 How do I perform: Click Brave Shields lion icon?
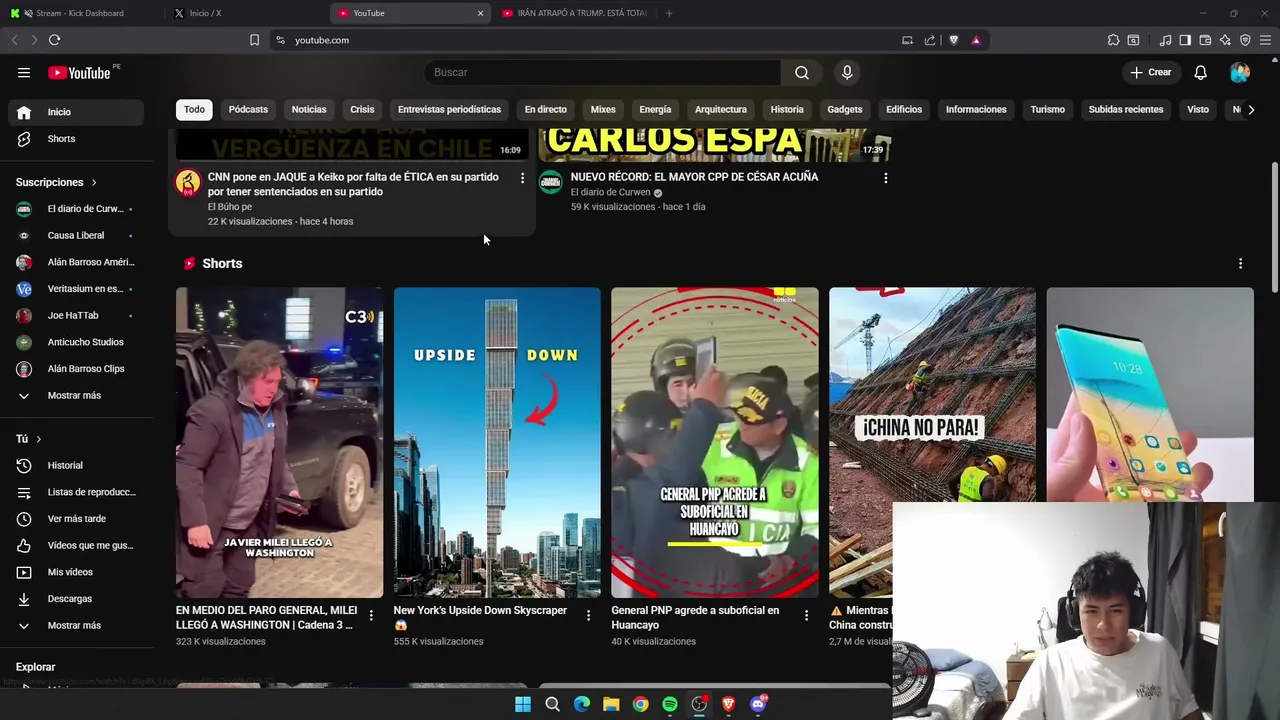click(953, 40)
